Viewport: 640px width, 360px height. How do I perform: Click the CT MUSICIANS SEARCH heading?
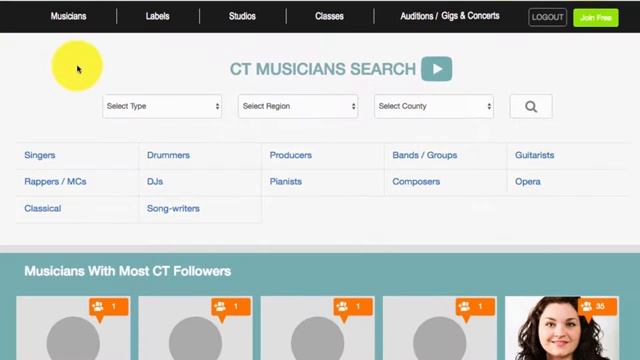coord(322,69)
